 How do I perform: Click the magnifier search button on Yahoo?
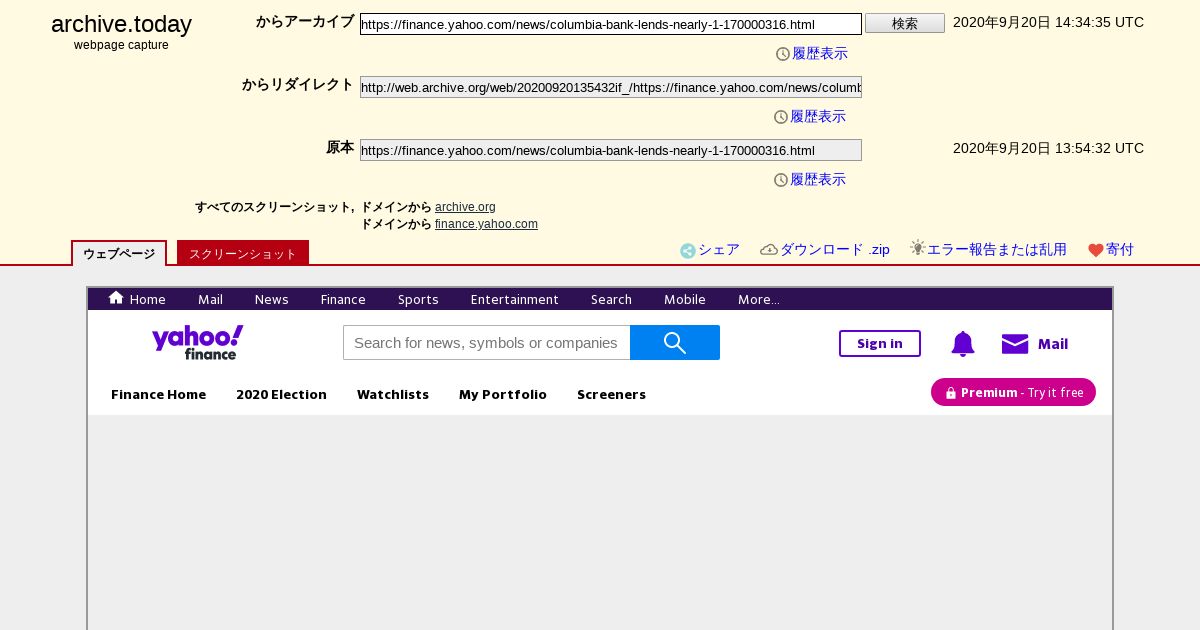(675, 343)
